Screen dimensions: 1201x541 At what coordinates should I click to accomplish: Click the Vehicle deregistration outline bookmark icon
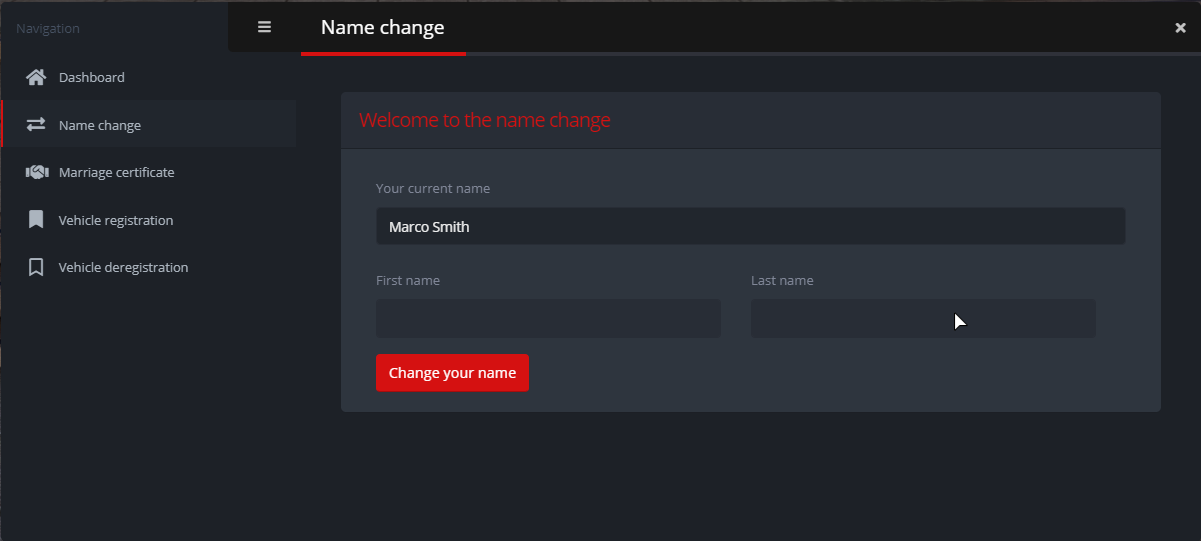click(36, 267)
